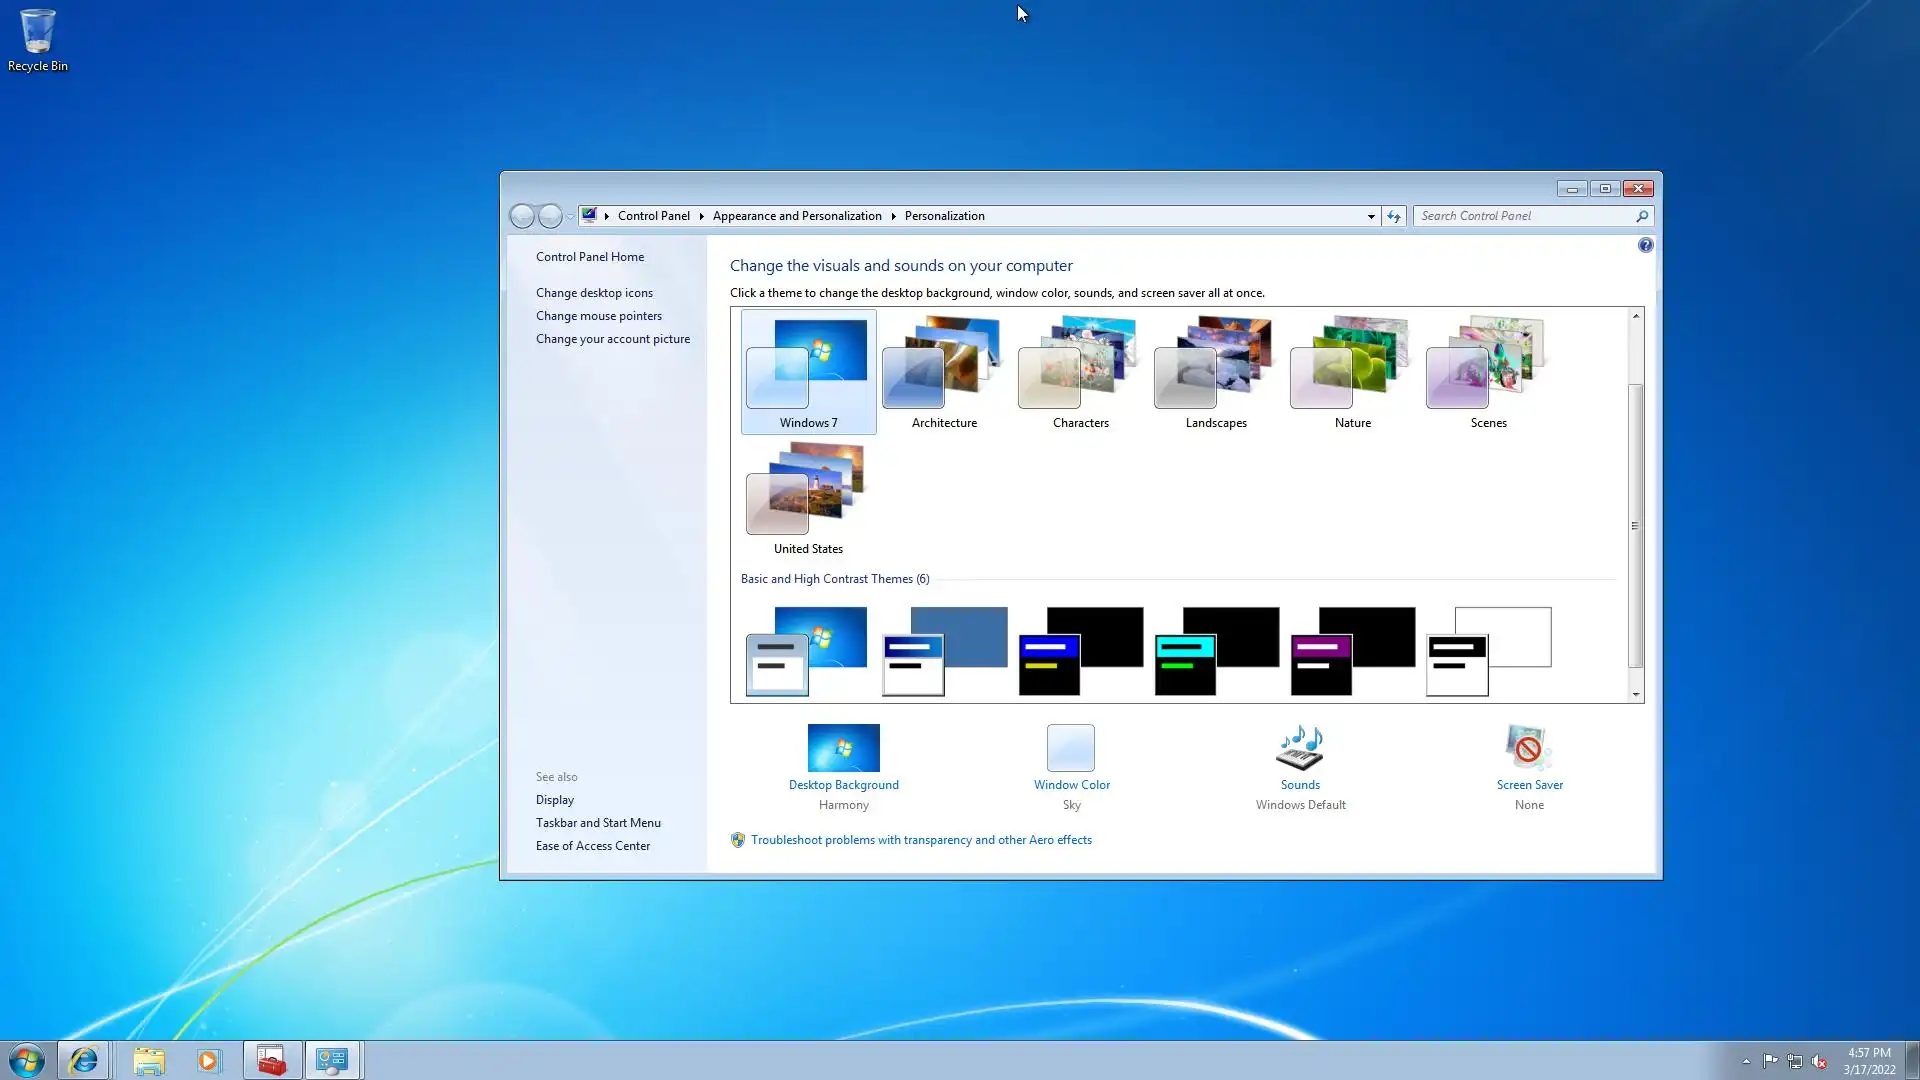Click the refresh button beside address bar

(1394, 216)
